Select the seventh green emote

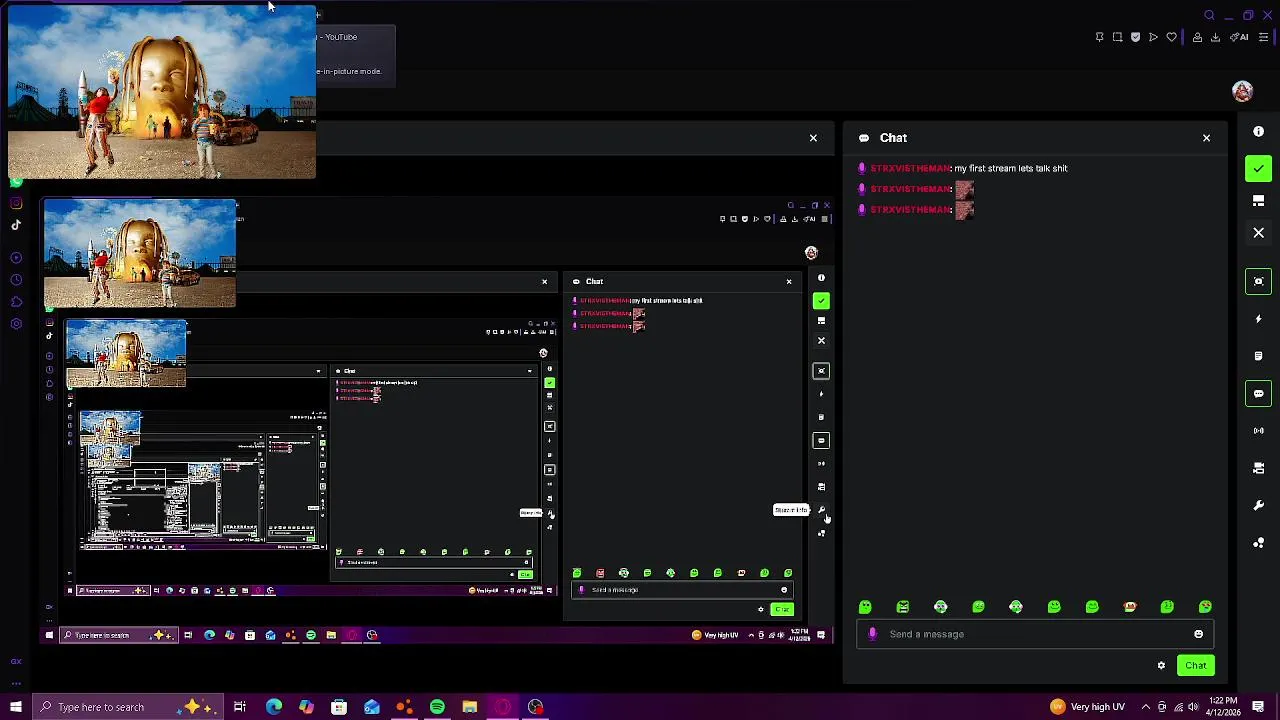[1092, 607]
